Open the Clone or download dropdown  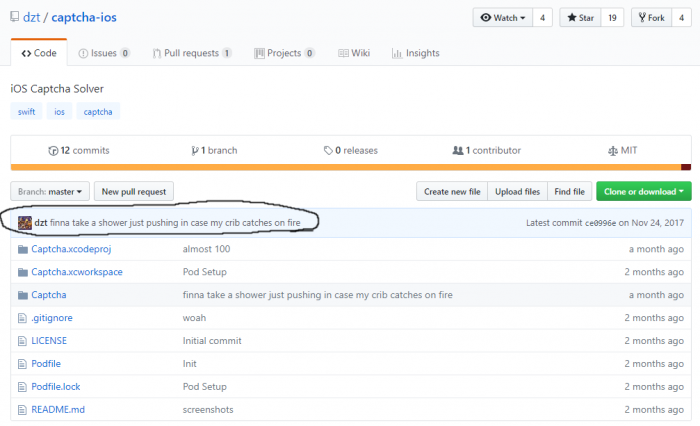[x=644, y=192]
